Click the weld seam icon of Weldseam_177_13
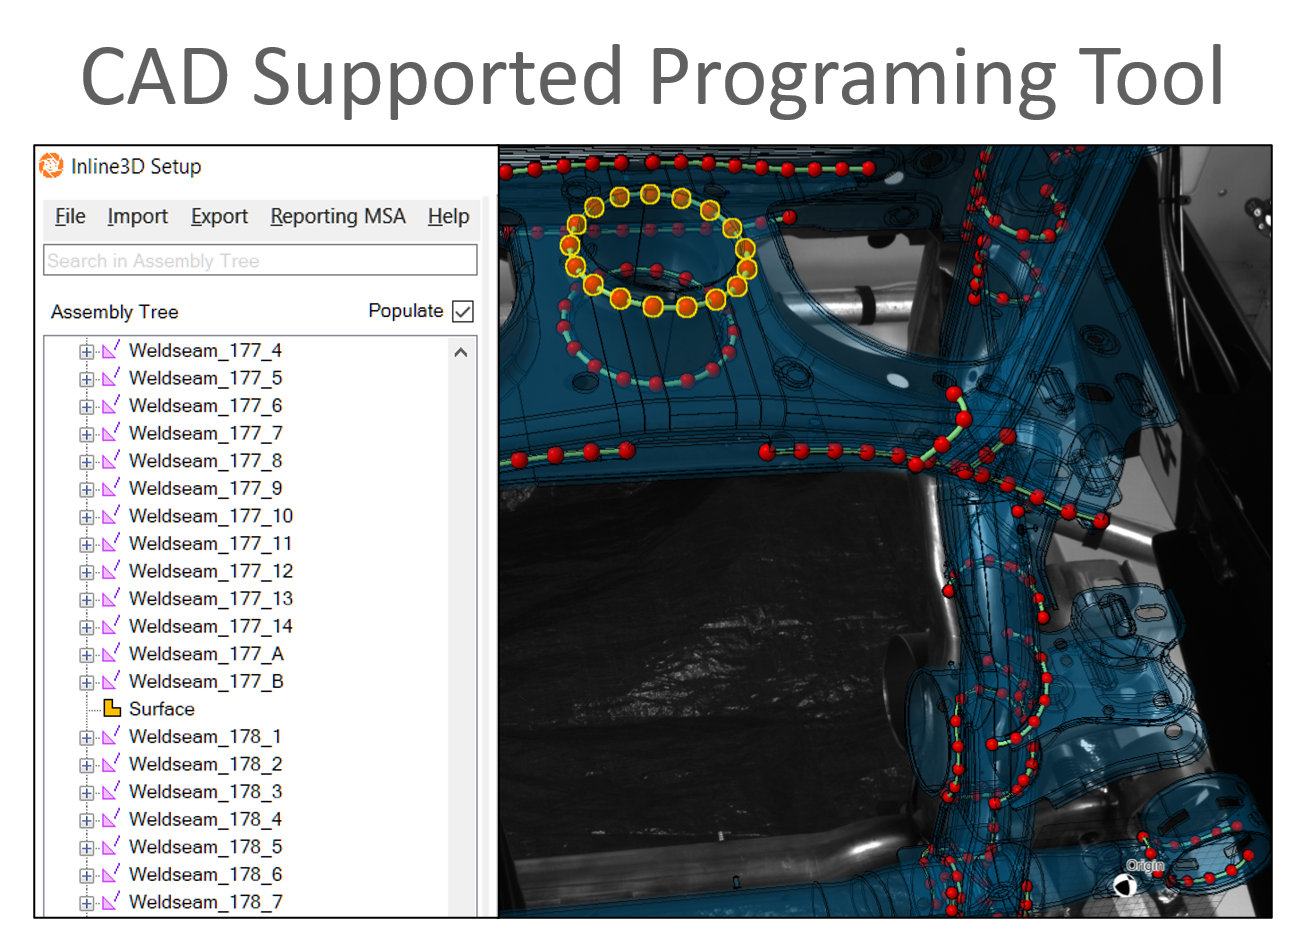This screenshot has width=1301, height=937. click(111, 597)
